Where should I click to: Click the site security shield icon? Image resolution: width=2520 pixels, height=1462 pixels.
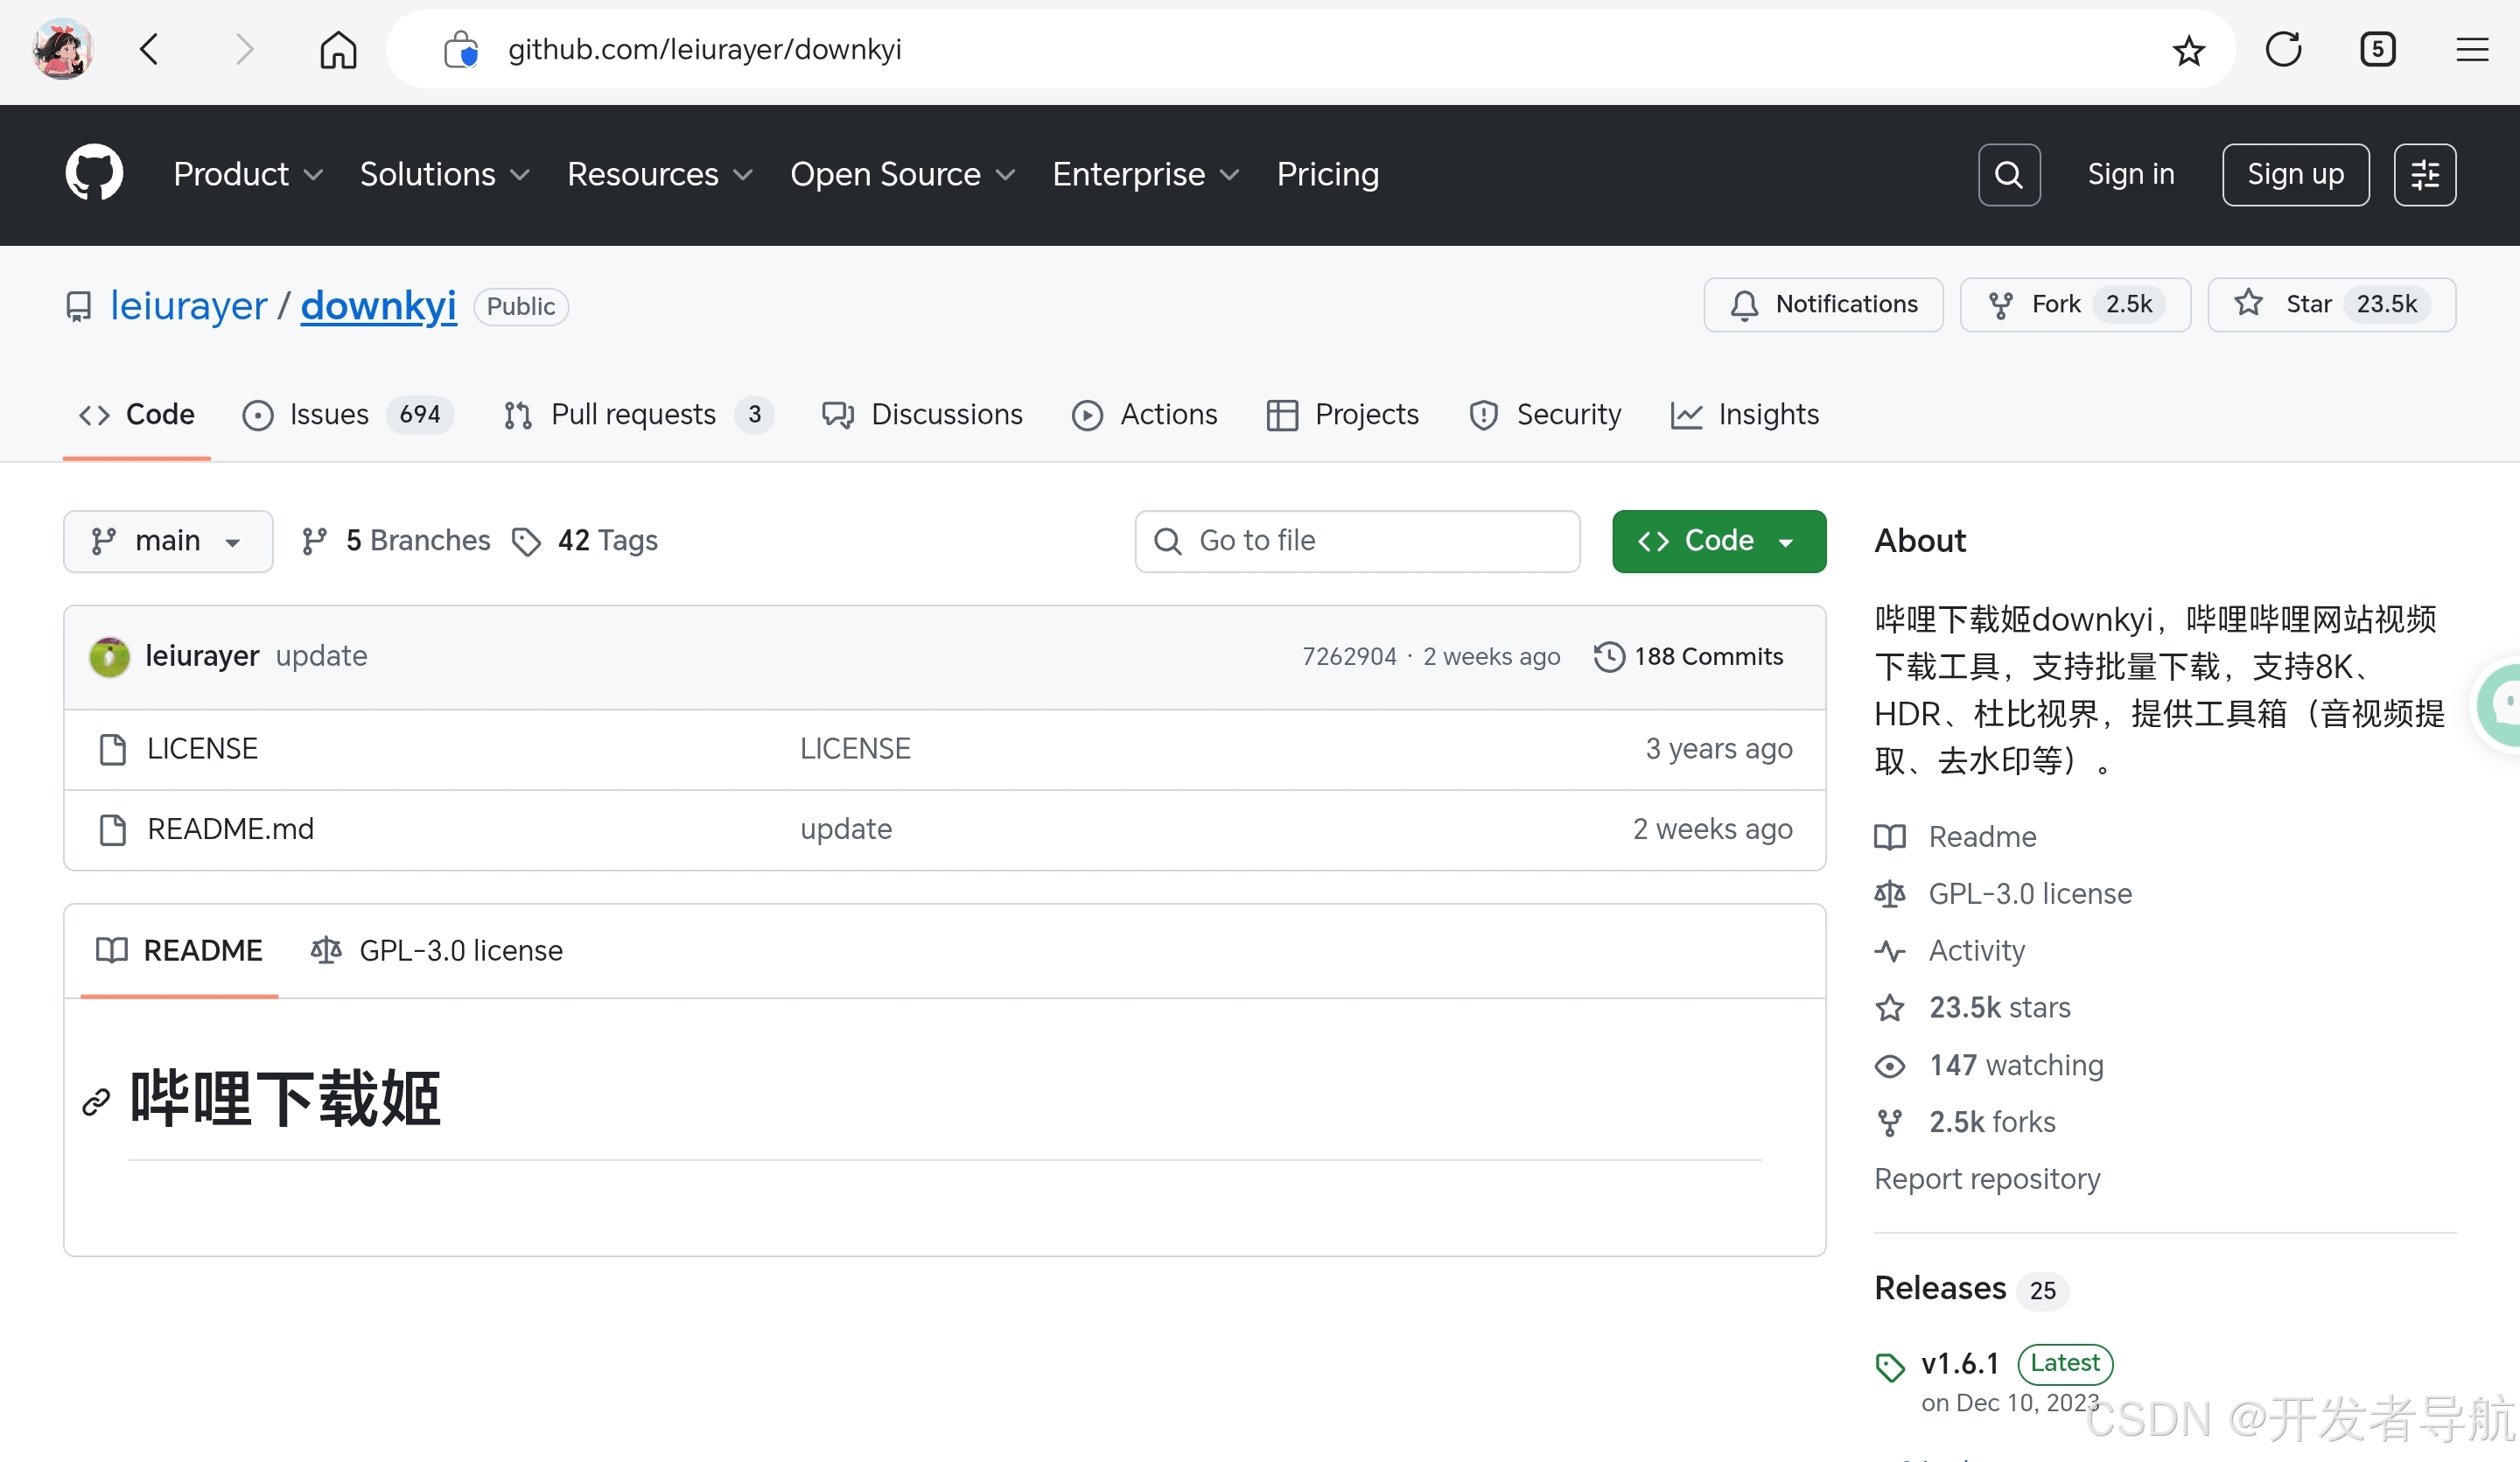coord(460,49)
